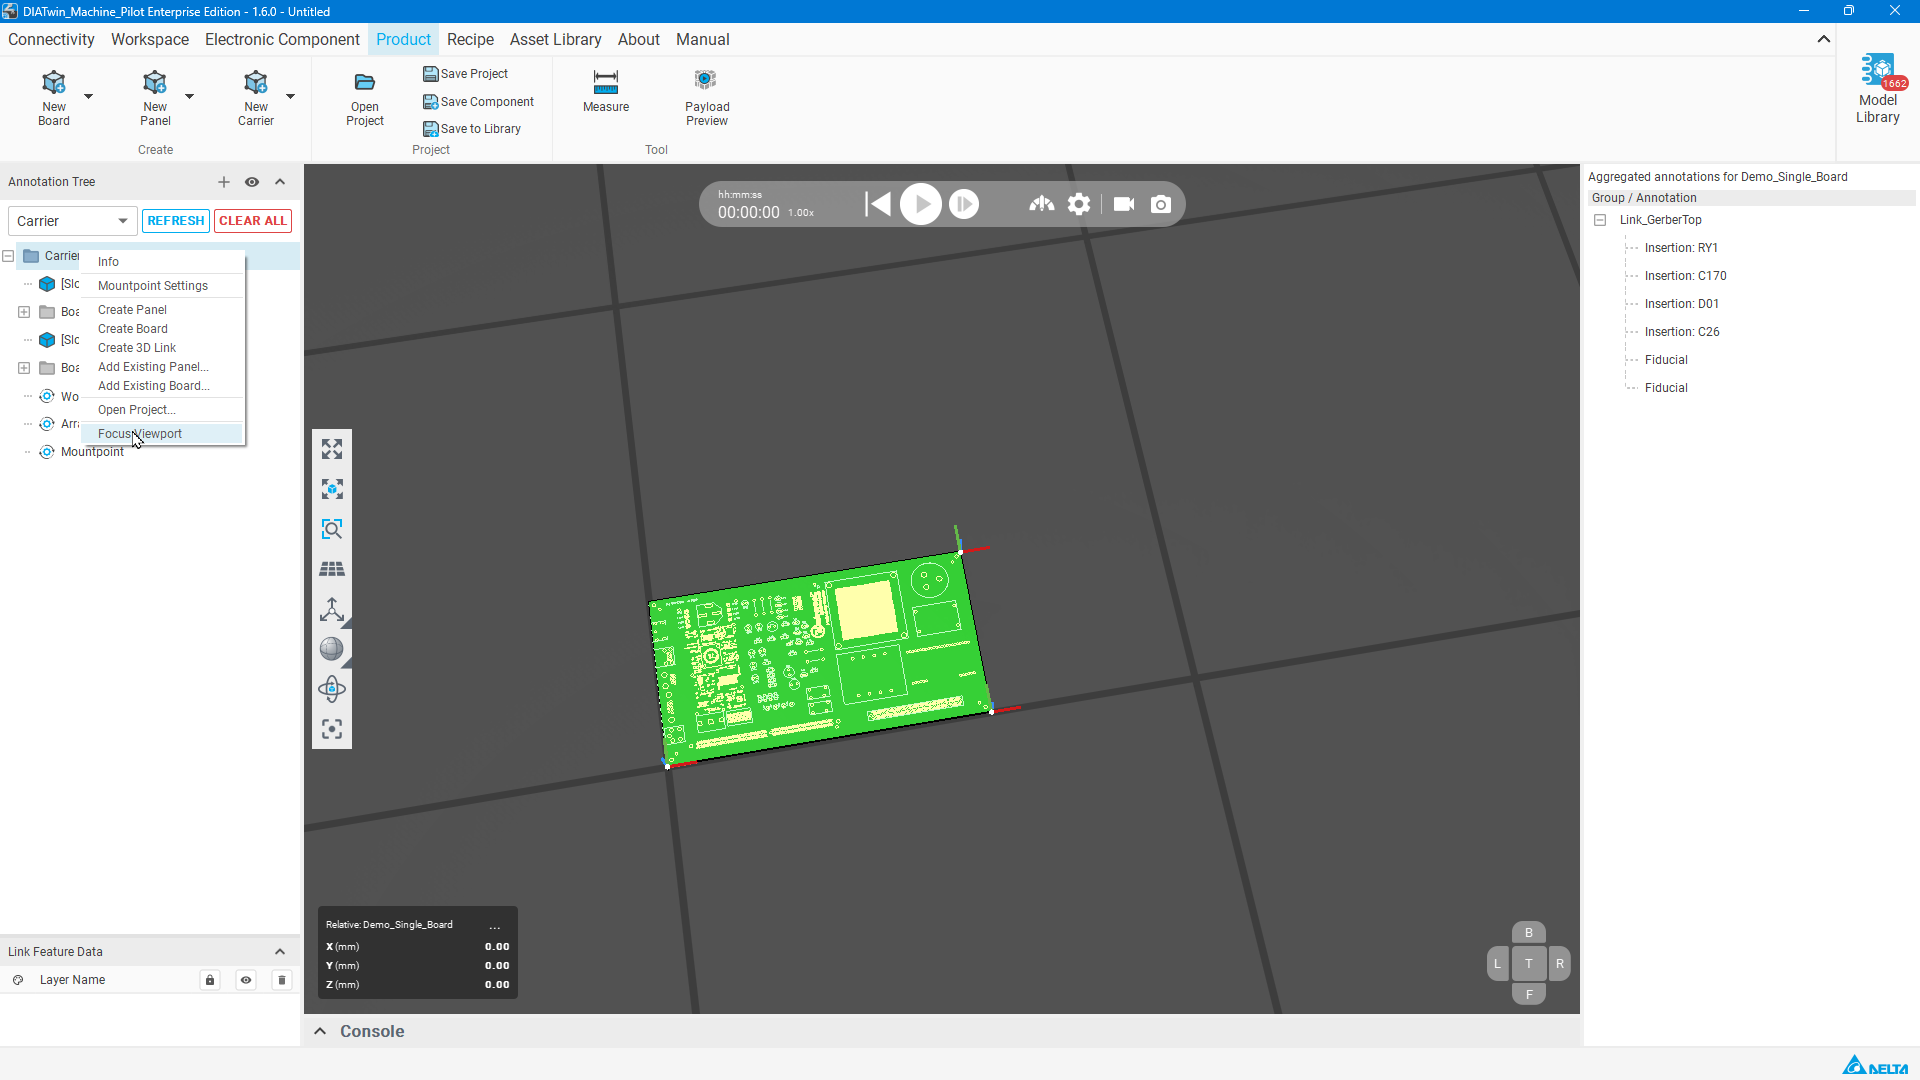1920x1080 pixels.
Task: Open the New Carrier dropdown arrow
Action: (x=290, y=97)
